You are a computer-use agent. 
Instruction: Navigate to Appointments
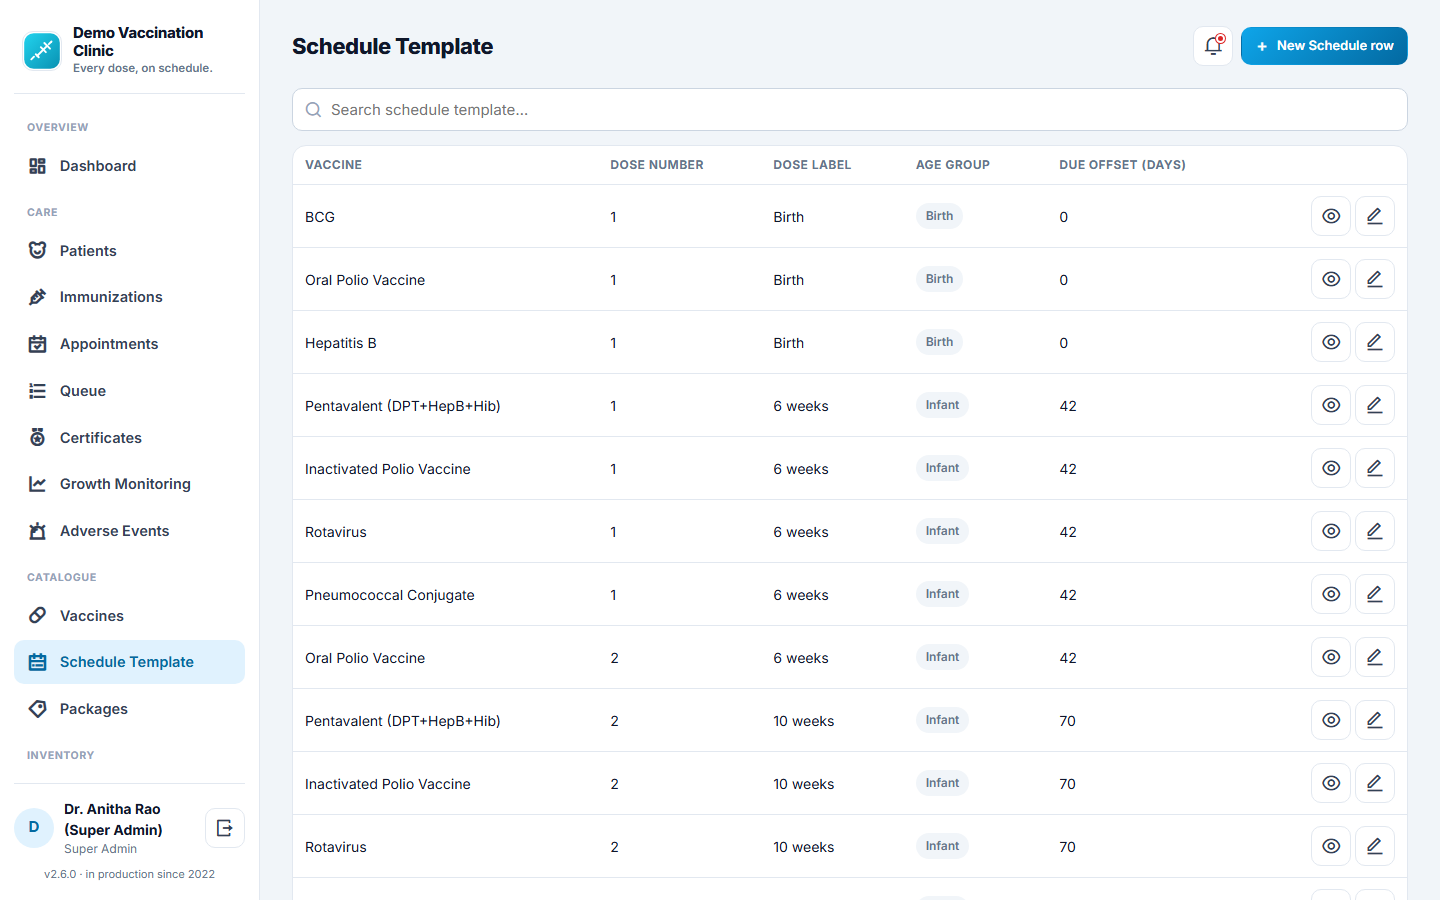pos(129,344)
